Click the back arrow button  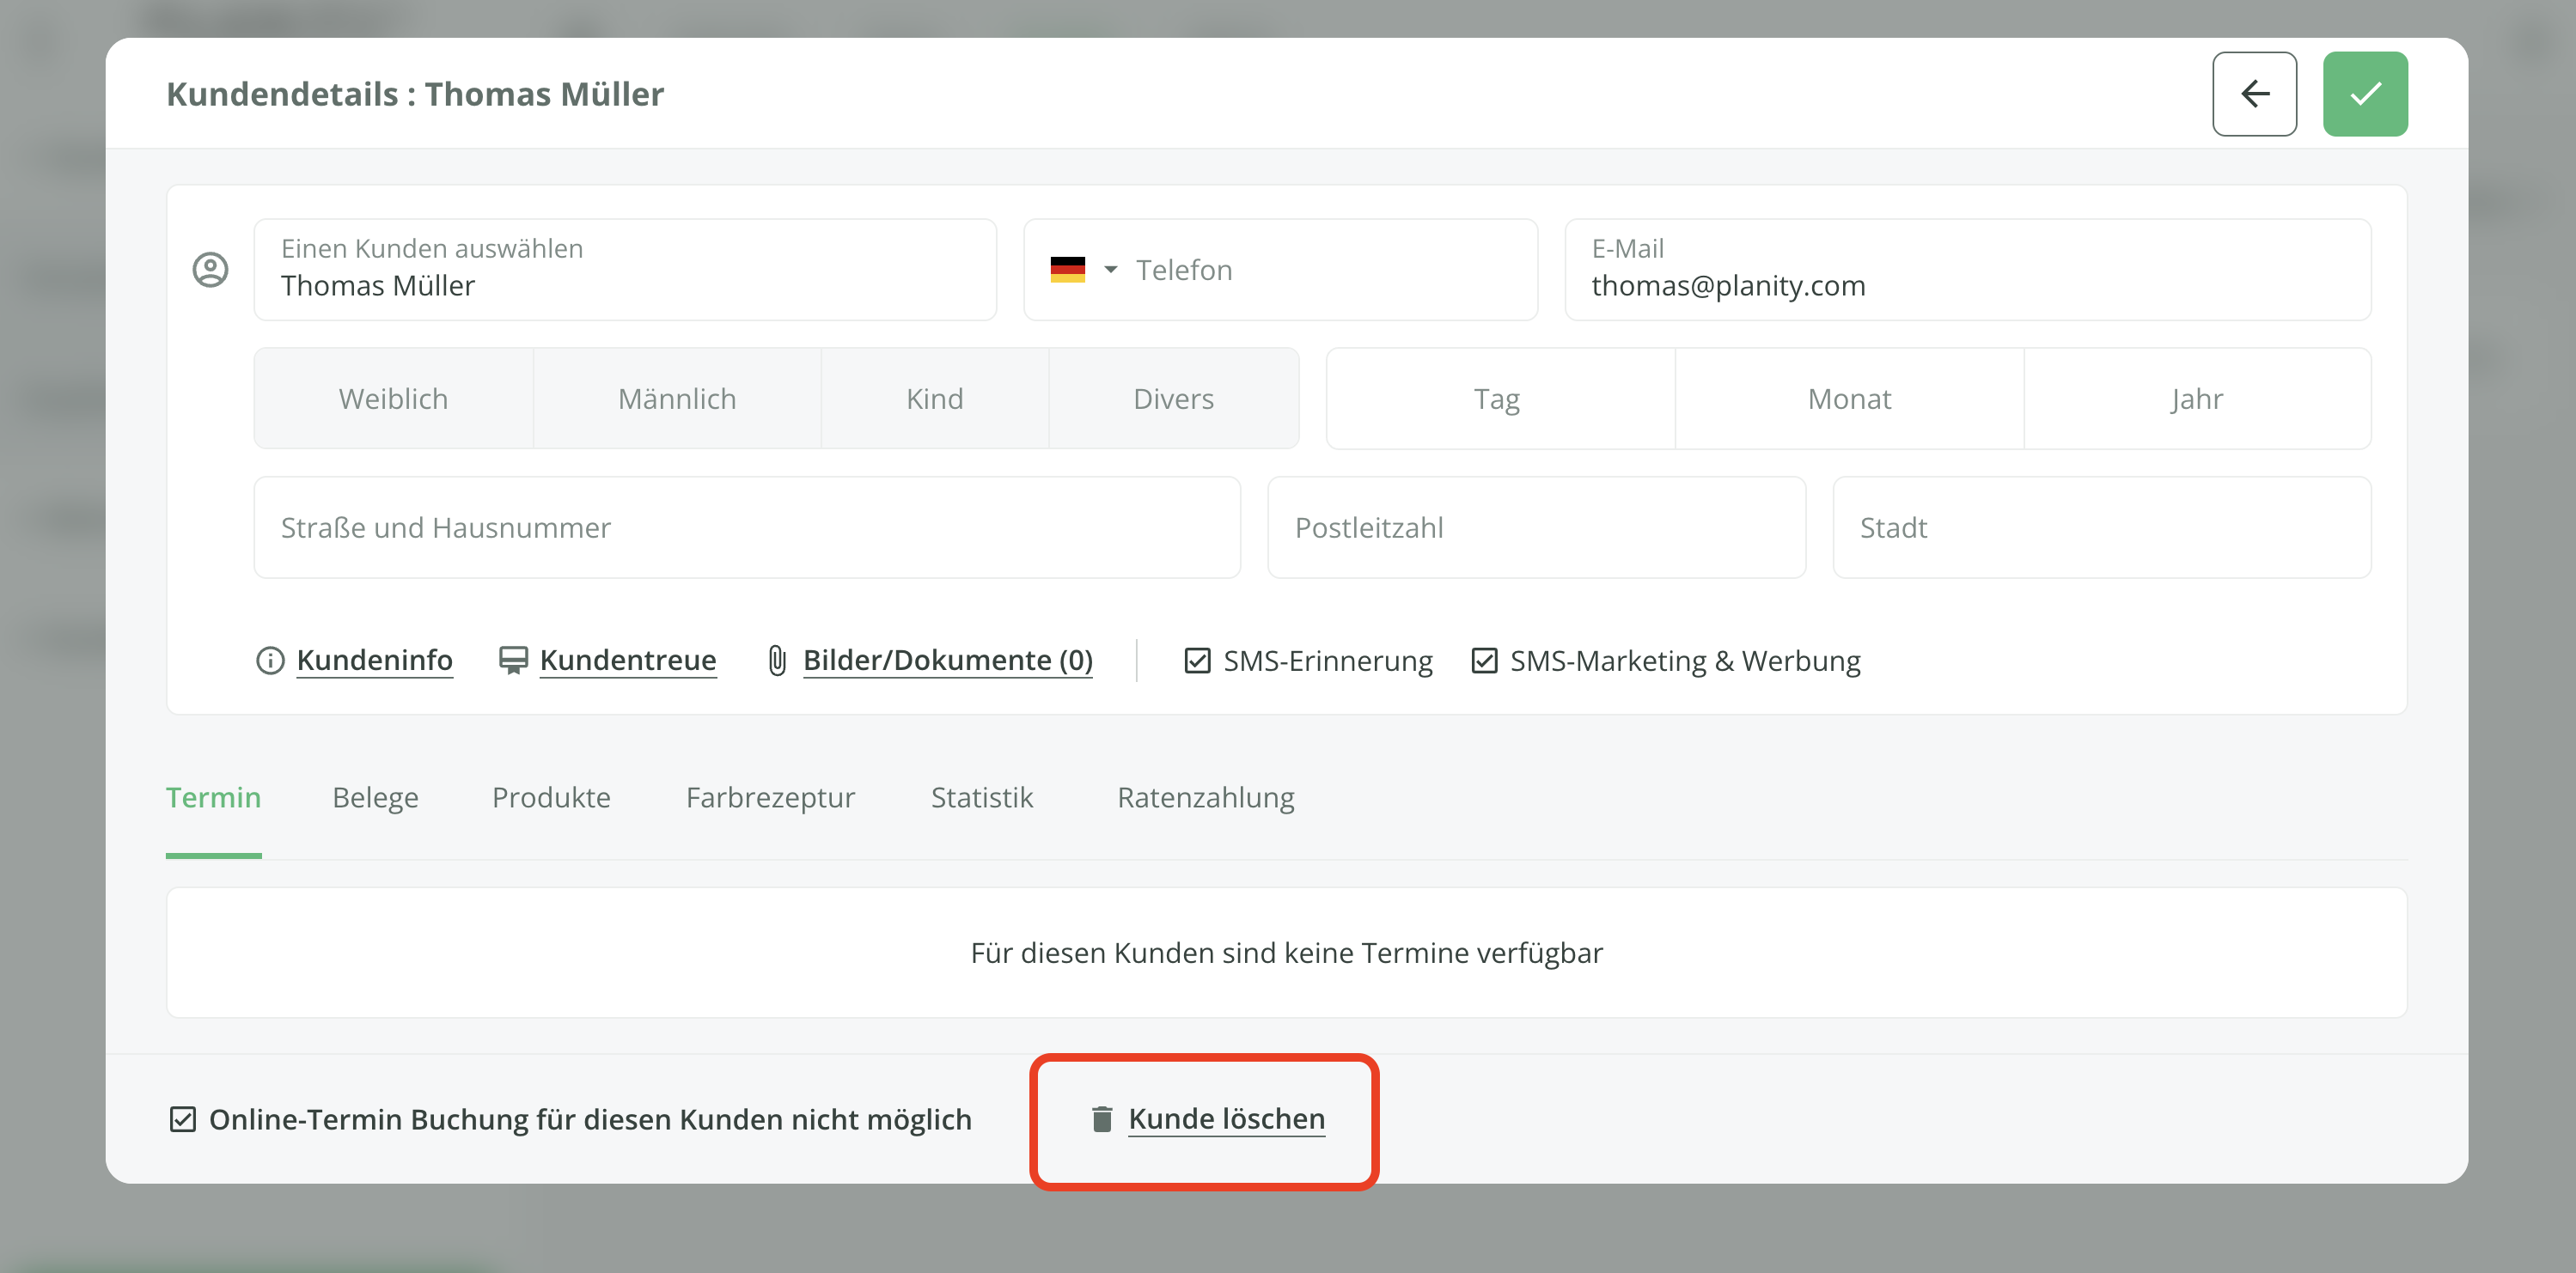[x=2254, y=94]
